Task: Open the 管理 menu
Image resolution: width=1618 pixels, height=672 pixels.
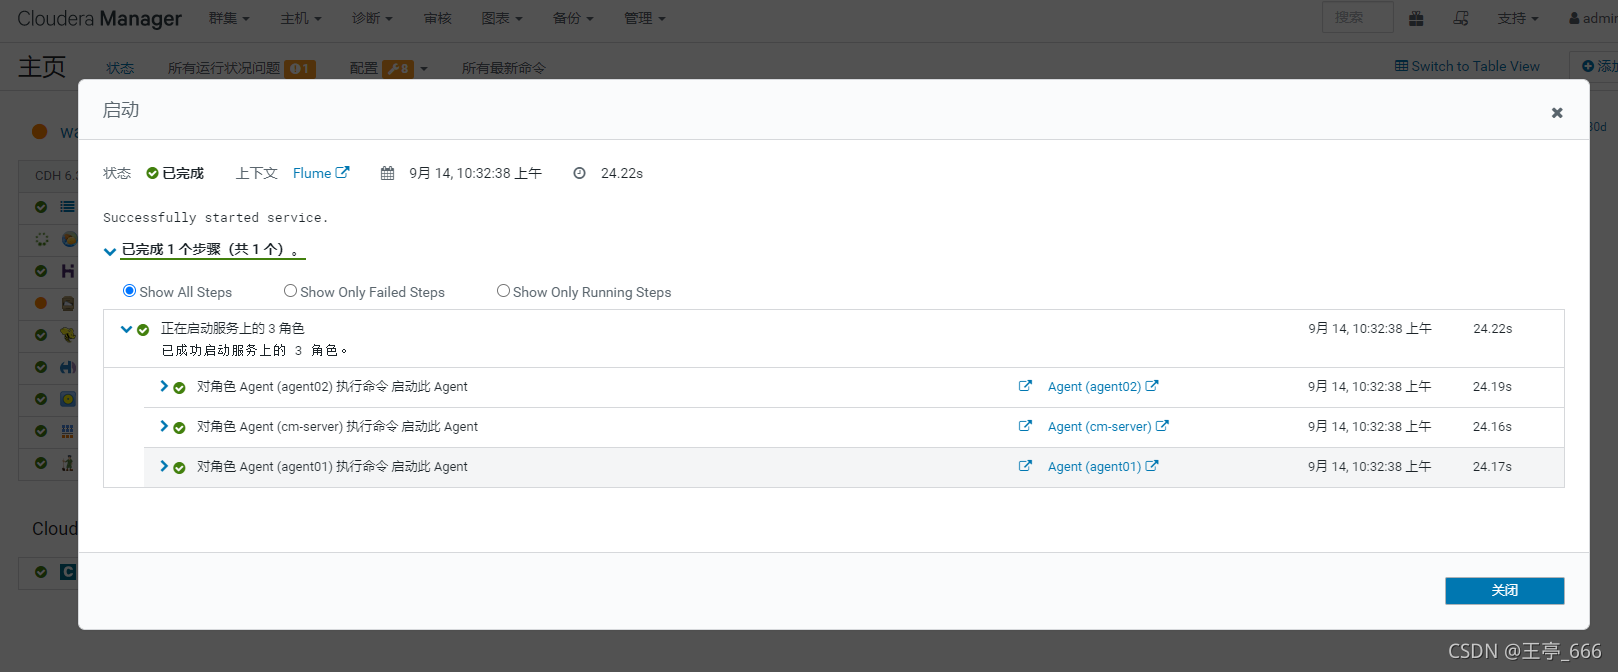Action: pyautogui.click(x=645, y=18)
